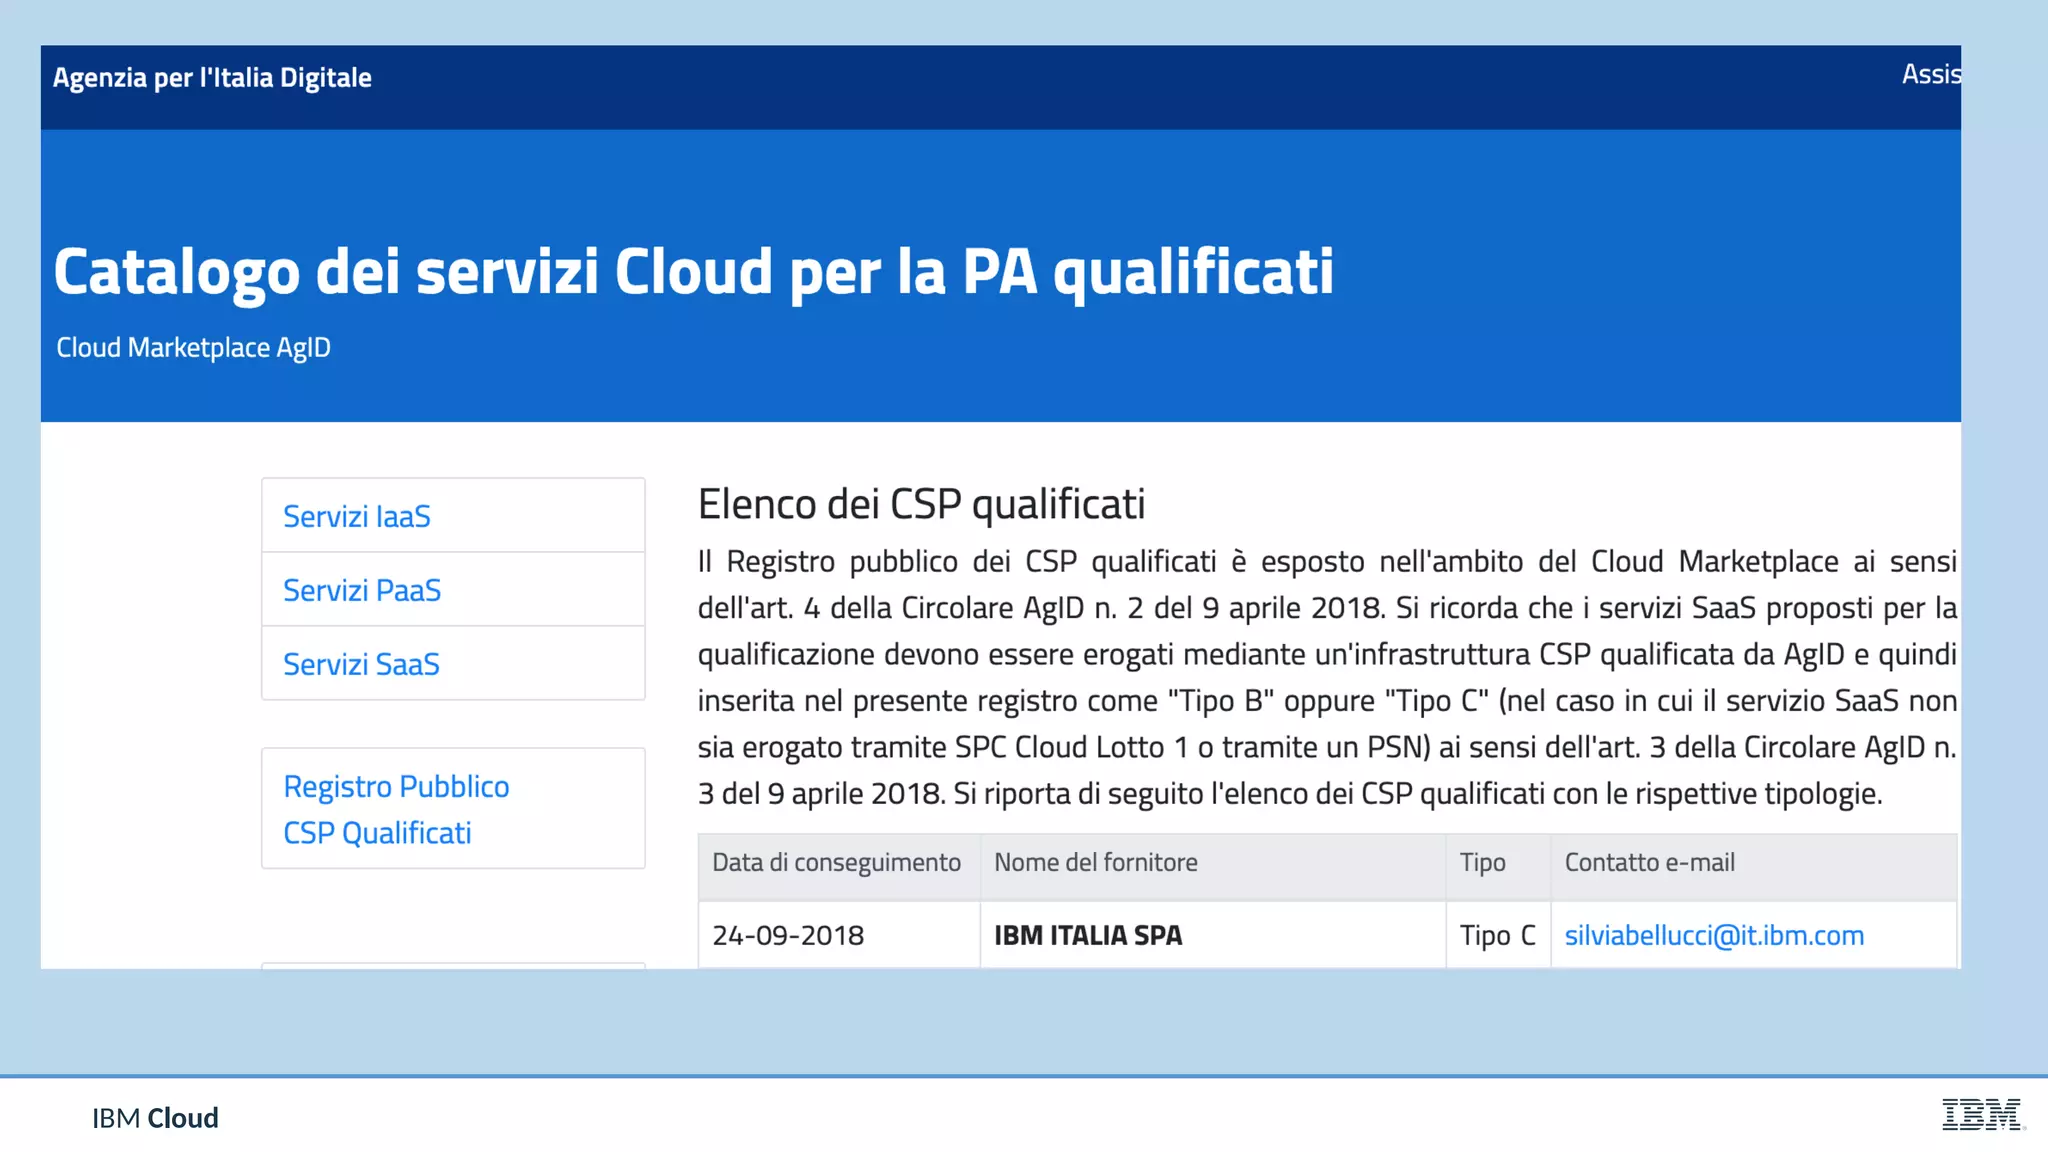Click the Elenco dei CSP qualificati heading

(x=921, y=503)
